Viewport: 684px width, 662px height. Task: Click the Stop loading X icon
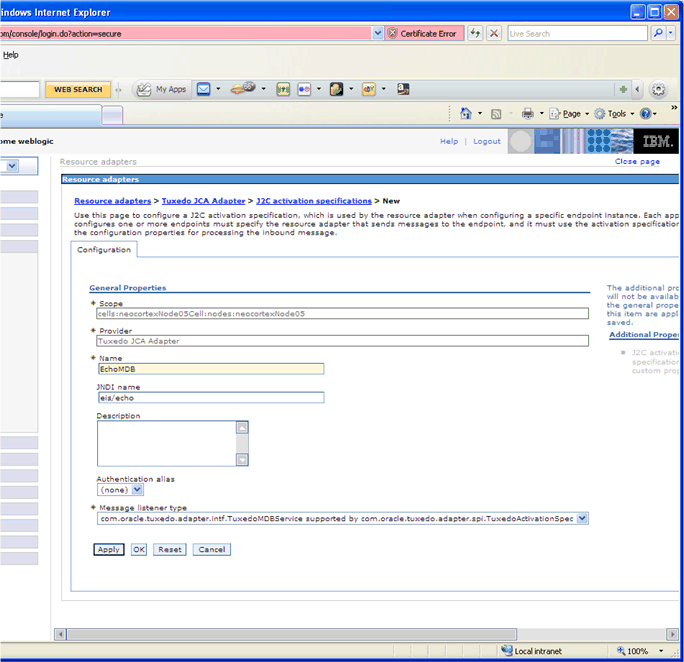494,33
